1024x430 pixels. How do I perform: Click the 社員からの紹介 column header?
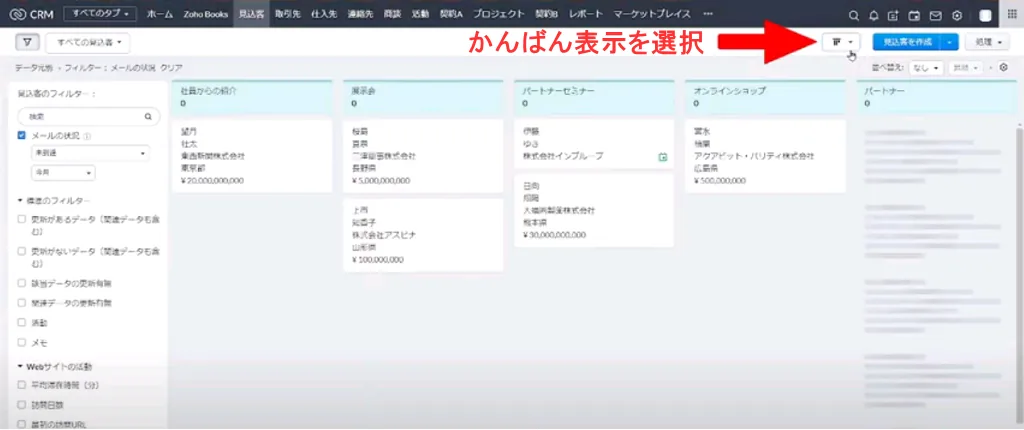click(x=252, y=97)
